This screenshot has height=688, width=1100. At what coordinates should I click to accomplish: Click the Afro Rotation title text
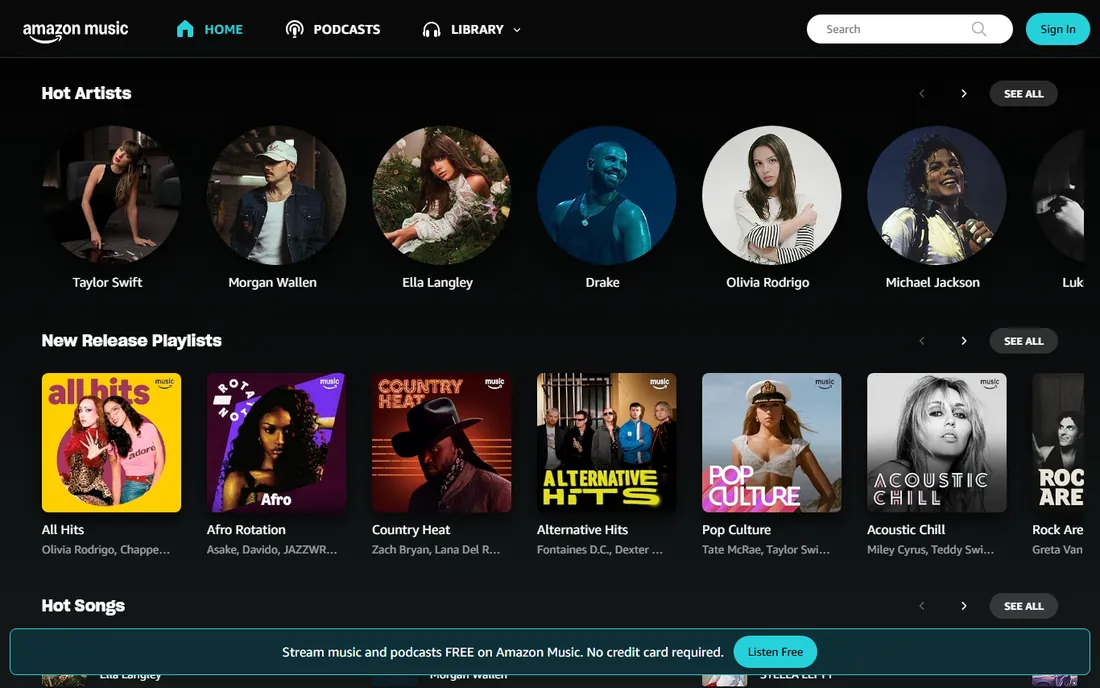pyautogui.click(x=246, y=530)
